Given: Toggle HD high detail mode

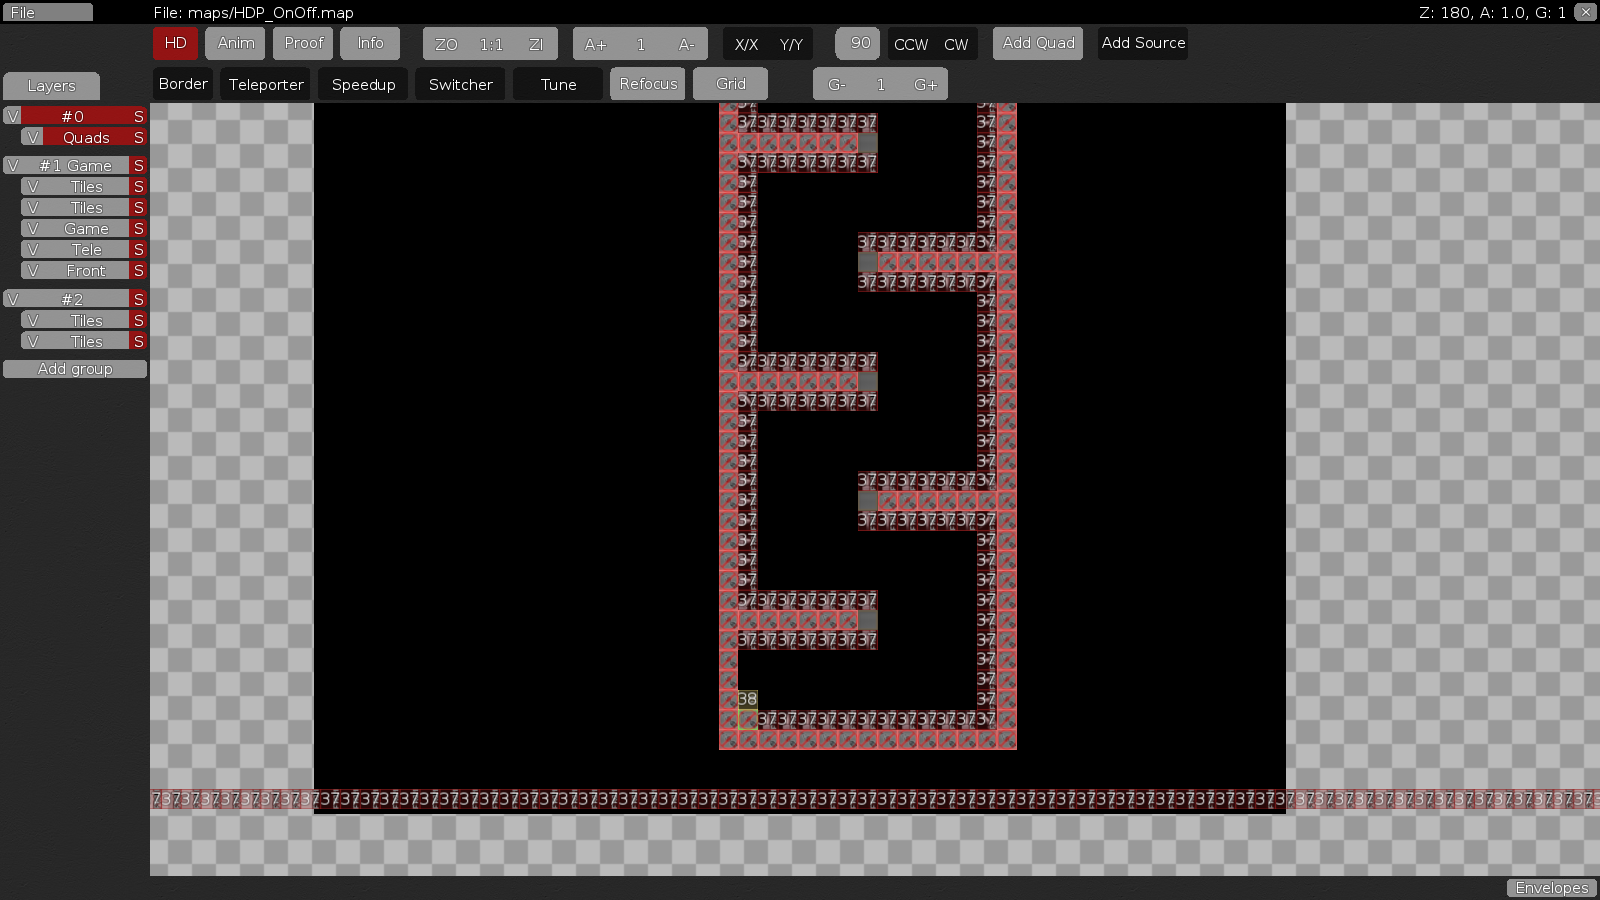Looking at the screenshot, I should (175, 43).
